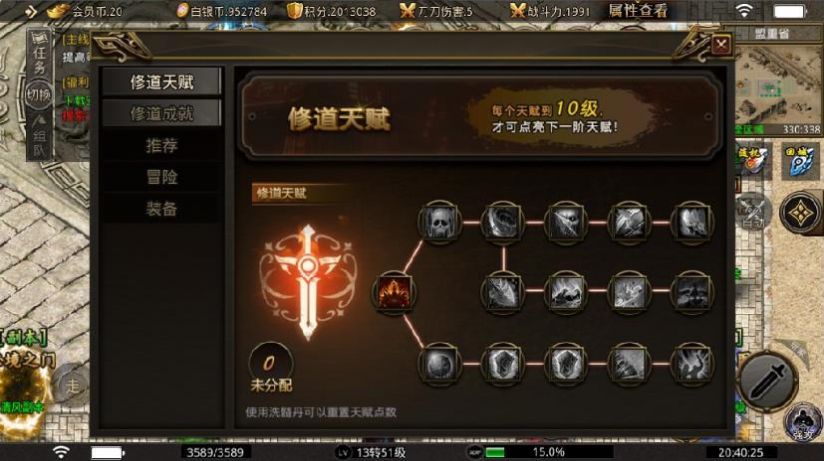Open the 推荐 menu item

tap(162, 145)
